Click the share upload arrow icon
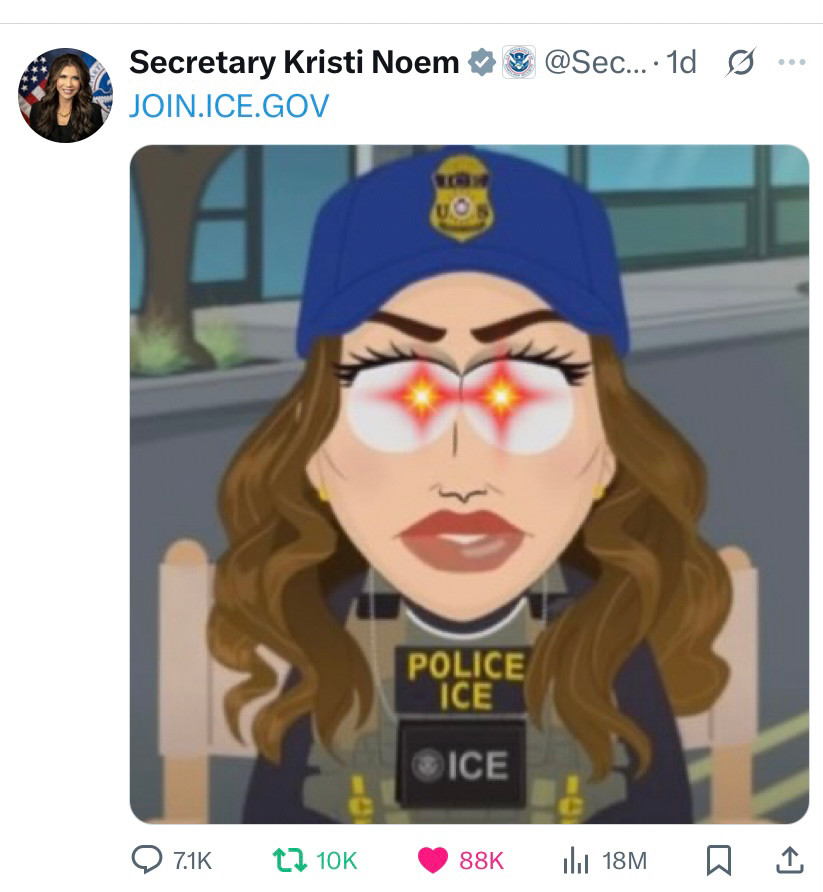Image resolution: width=823 pixels, height=892 pixels. 790,860
